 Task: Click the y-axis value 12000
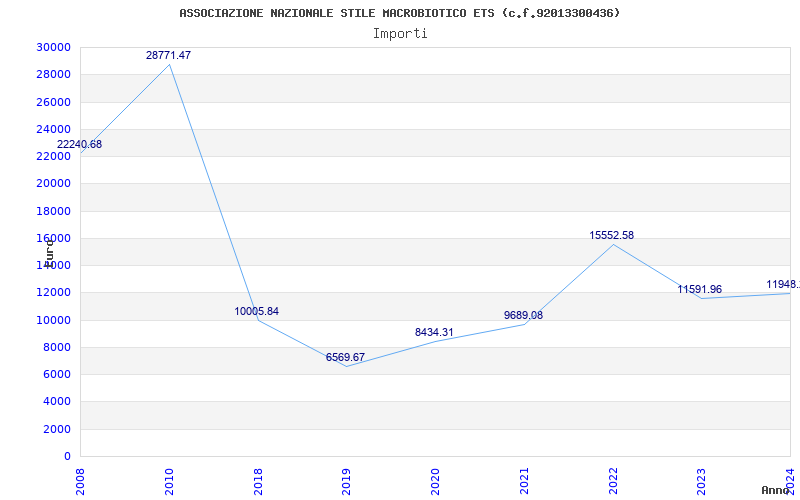click(x=54, y=293)
